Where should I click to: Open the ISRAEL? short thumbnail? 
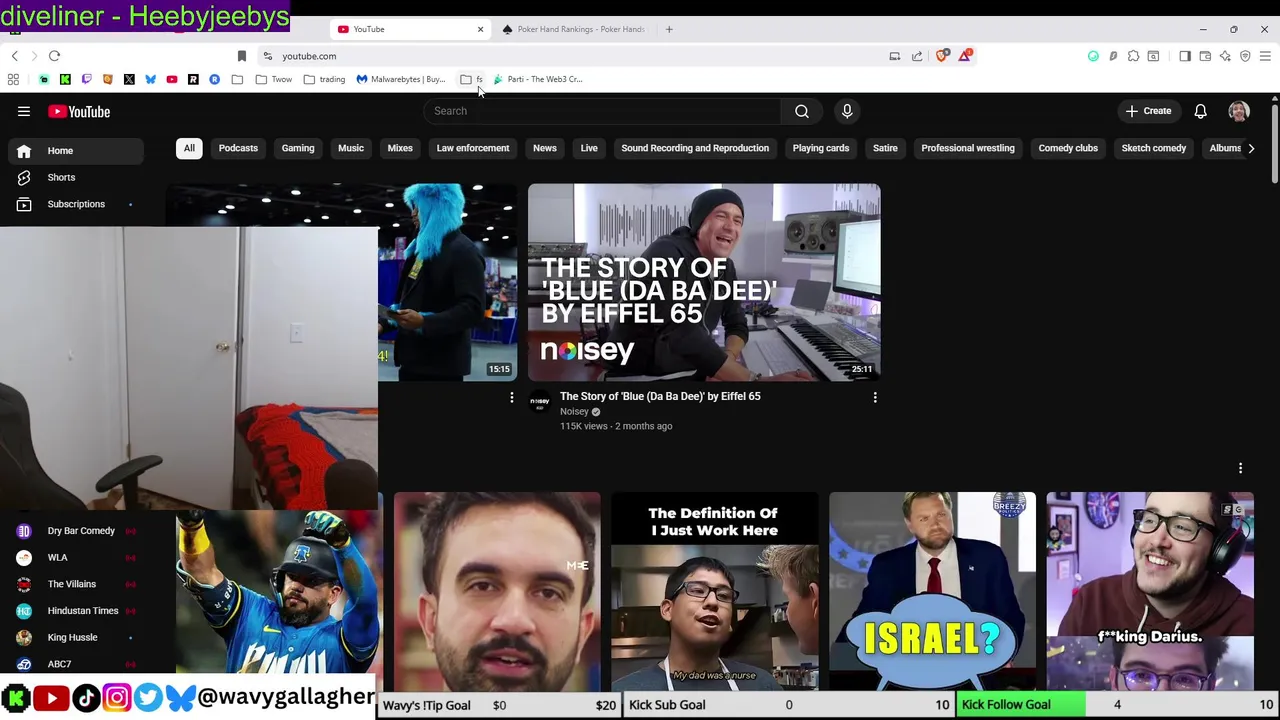932,590
